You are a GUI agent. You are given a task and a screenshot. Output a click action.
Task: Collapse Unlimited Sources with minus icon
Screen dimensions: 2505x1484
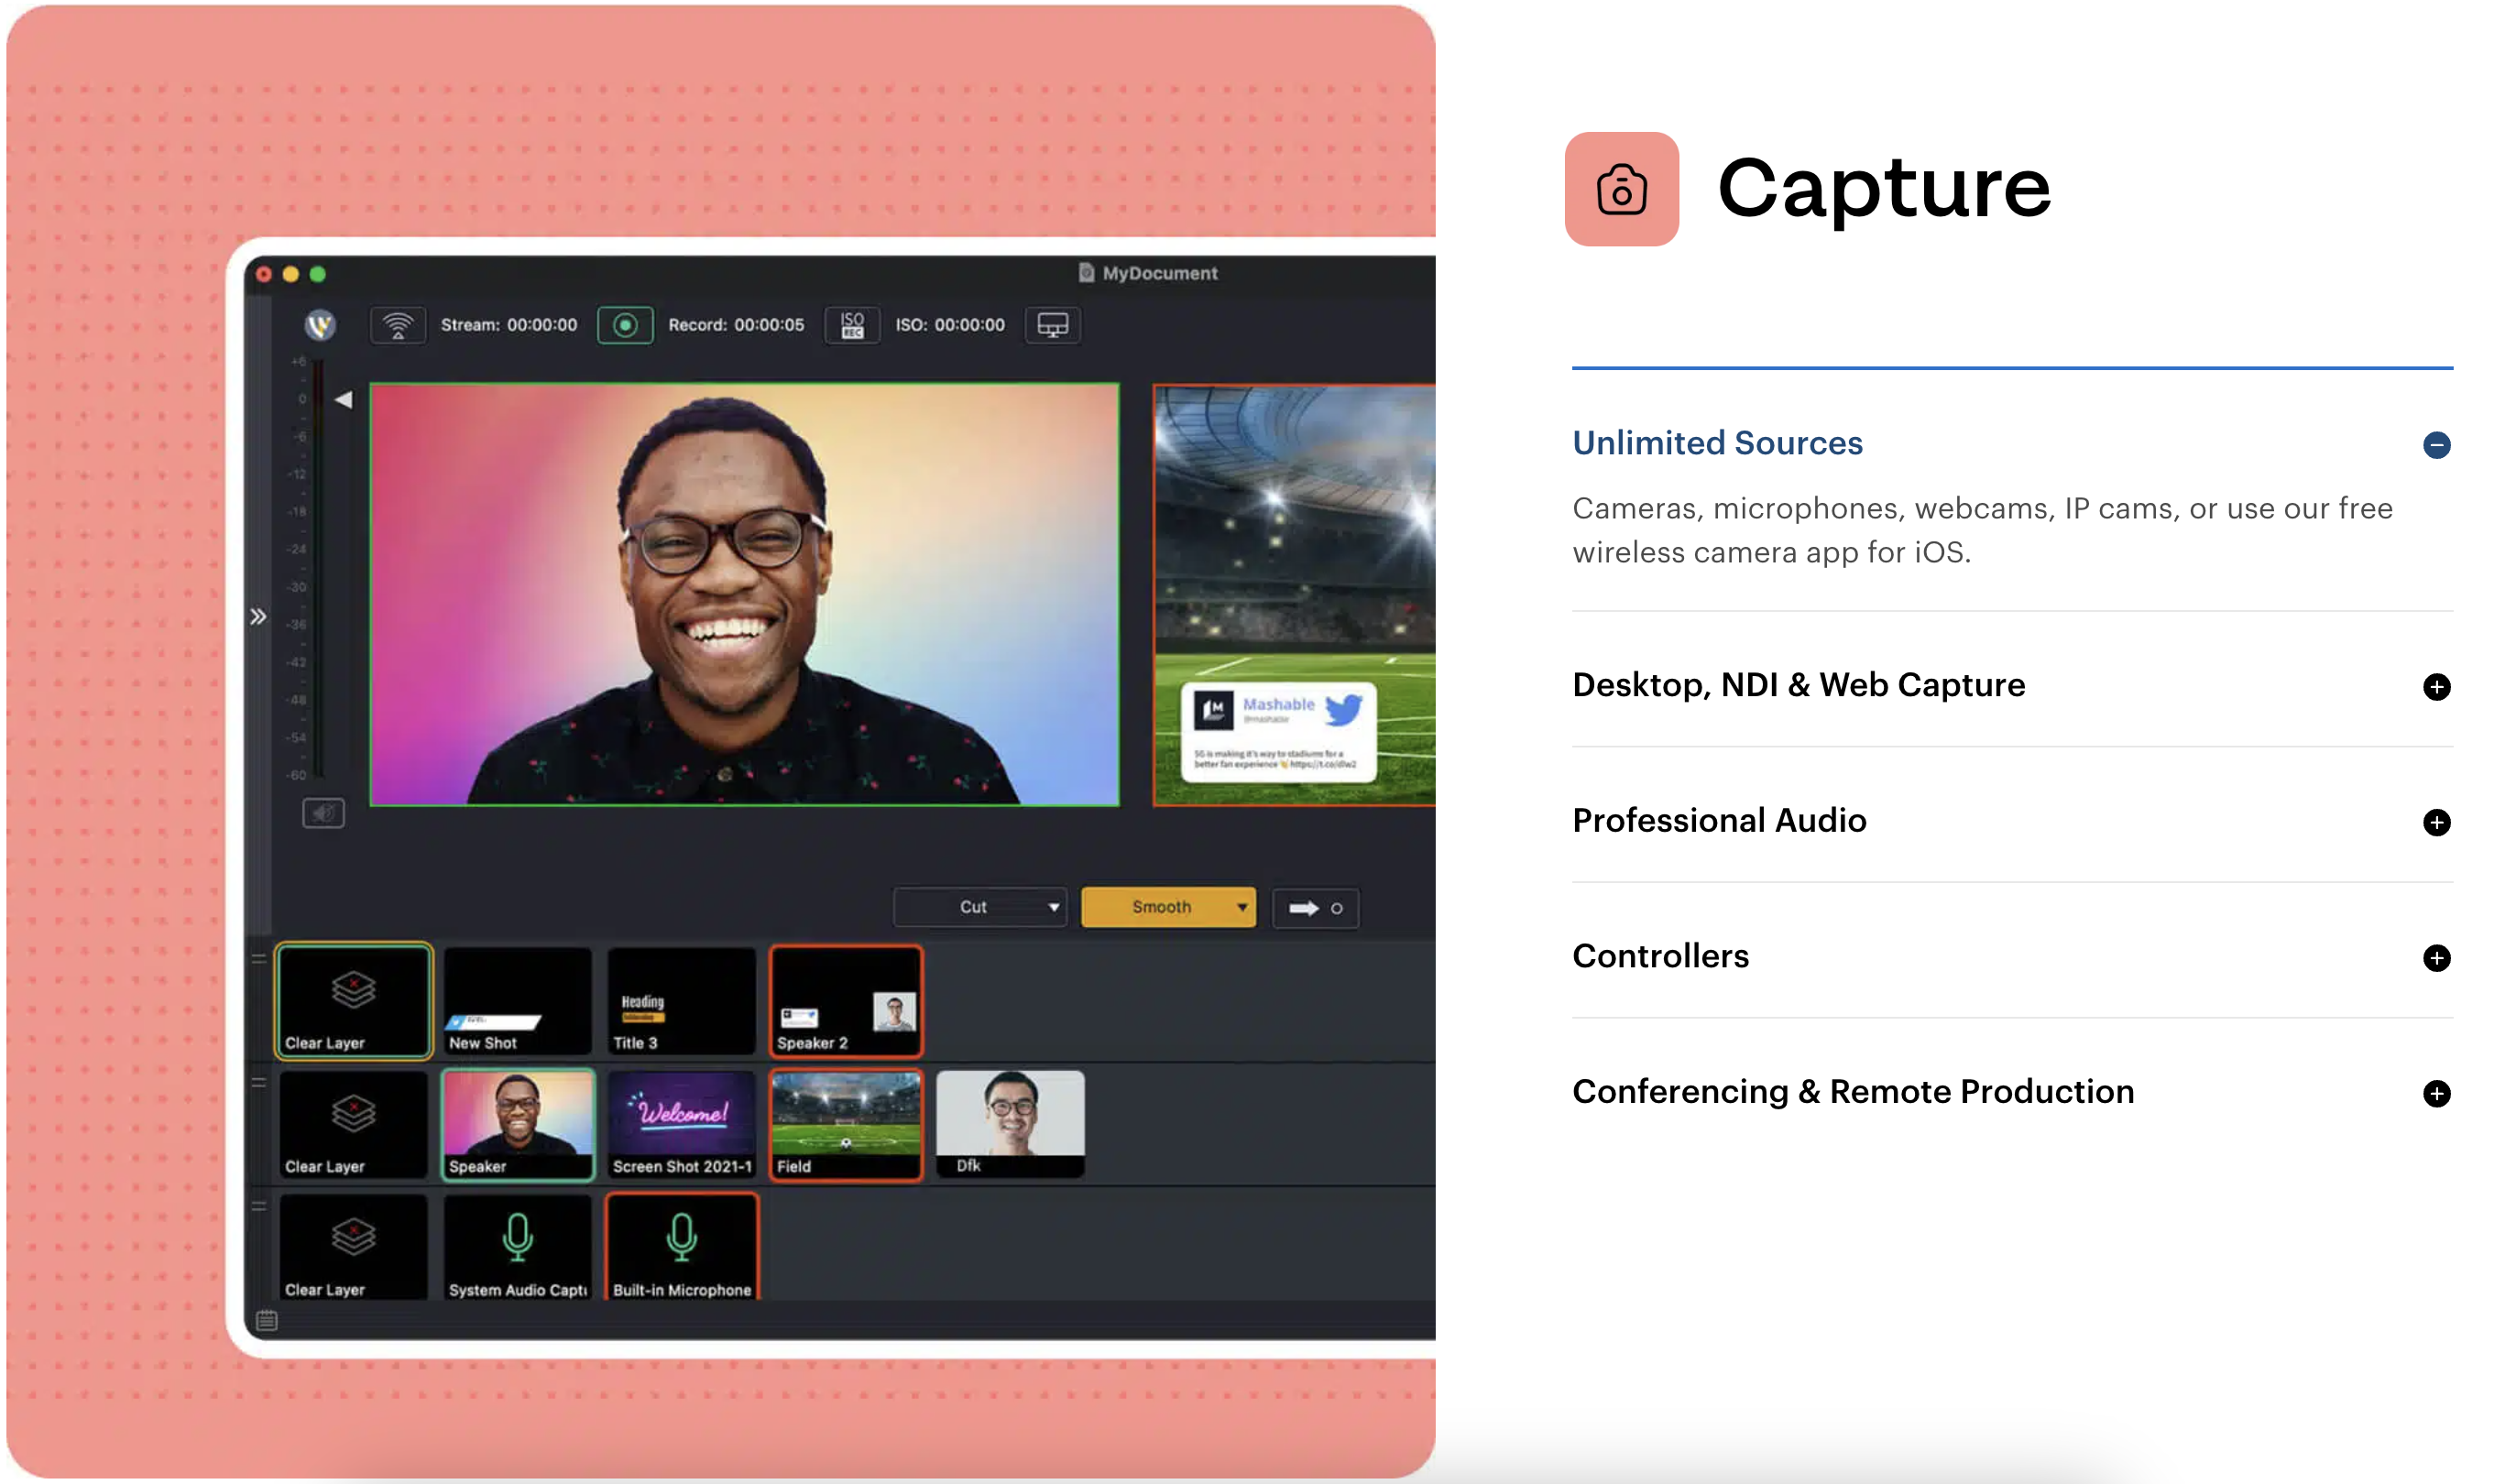click(2436, 445)
